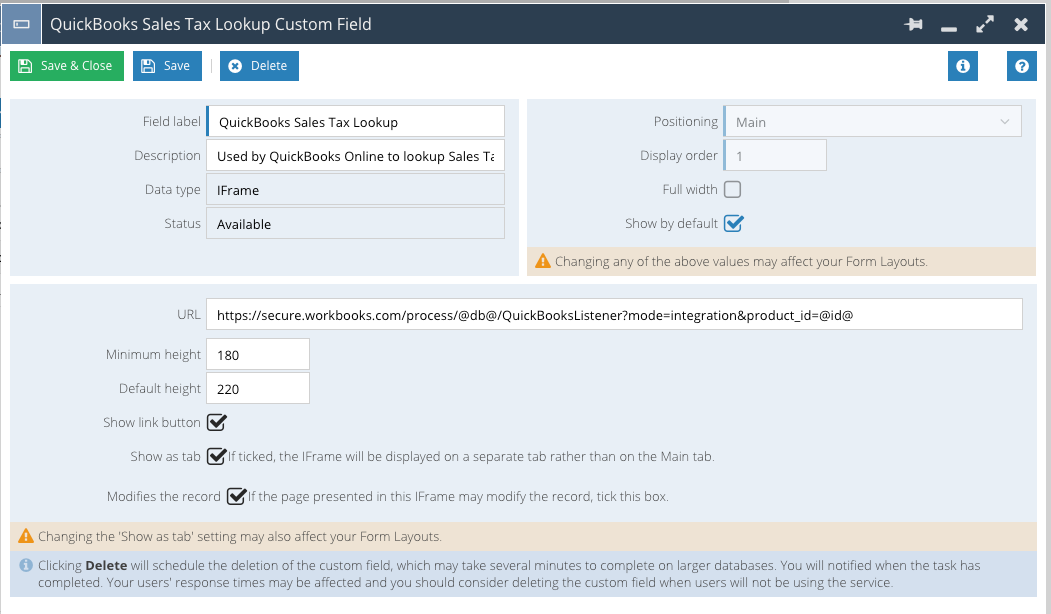Toggle the Show link button checkbox

(216, 422)
